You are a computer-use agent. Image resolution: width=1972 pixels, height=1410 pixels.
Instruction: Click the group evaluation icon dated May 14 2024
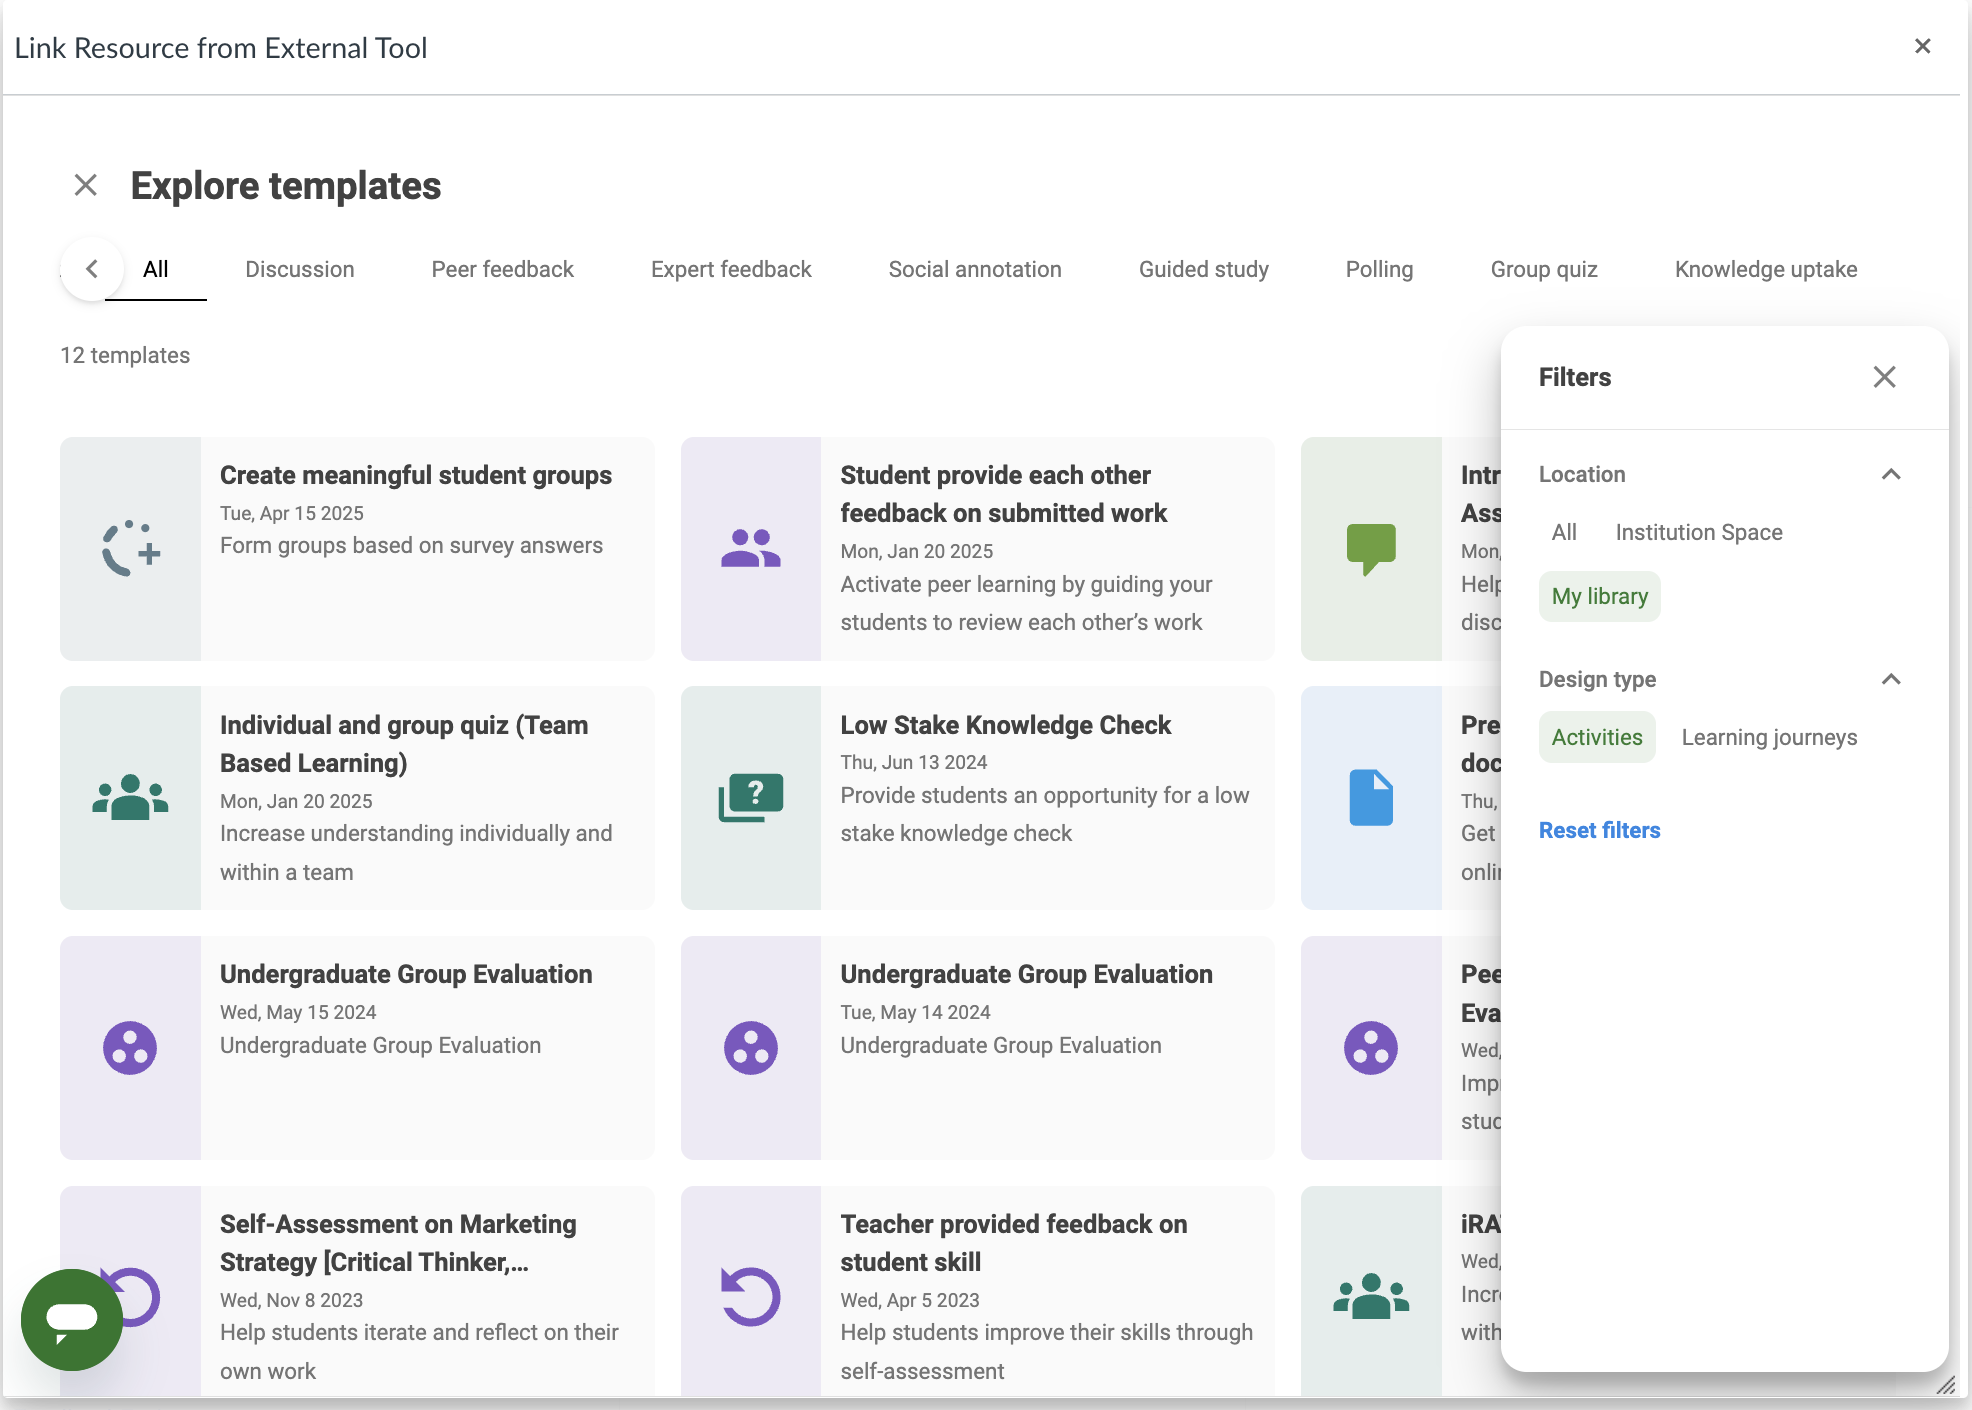coord(751,1048)
